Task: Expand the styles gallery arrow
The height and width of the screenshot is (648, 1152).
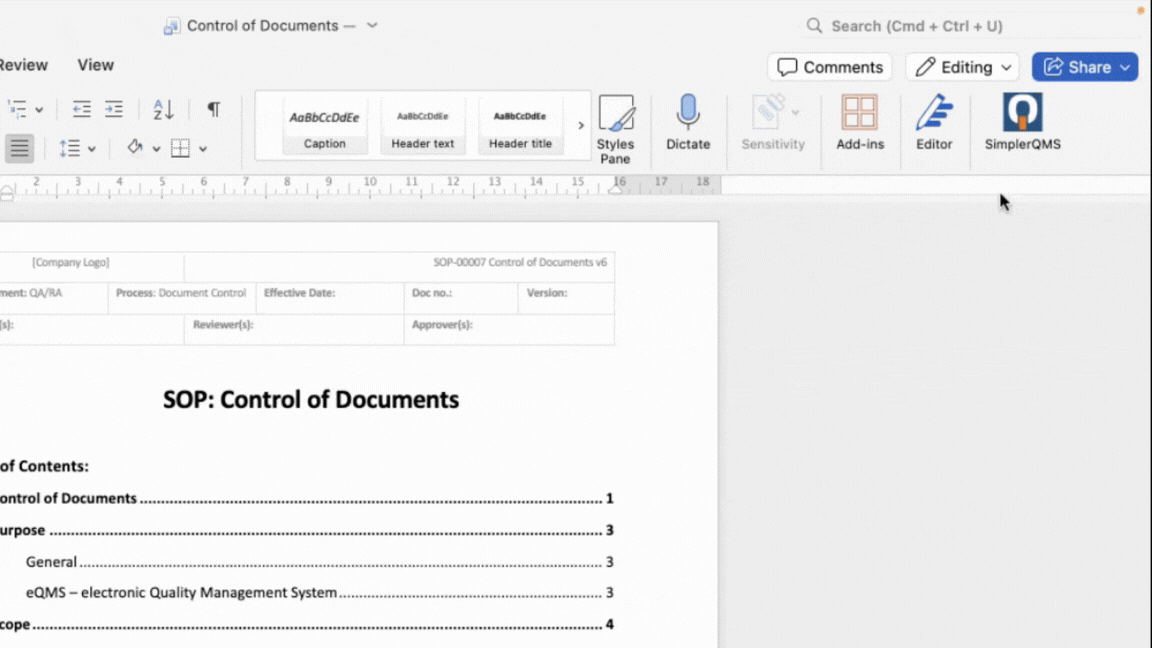Action: point(580,126)
